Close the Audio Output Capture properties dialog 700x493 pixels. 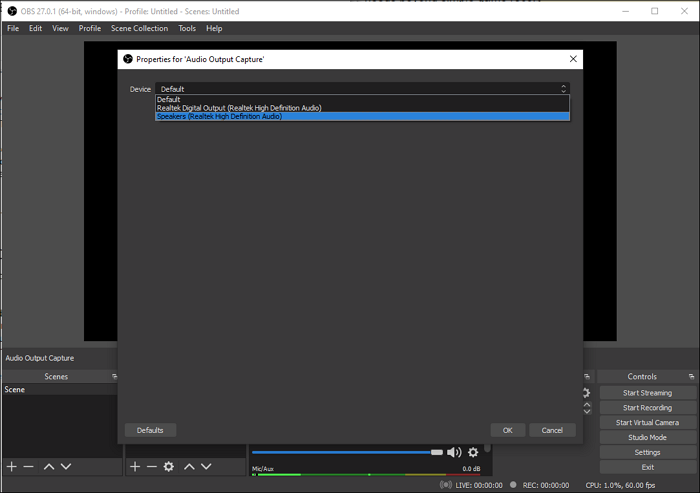(573, 59)
